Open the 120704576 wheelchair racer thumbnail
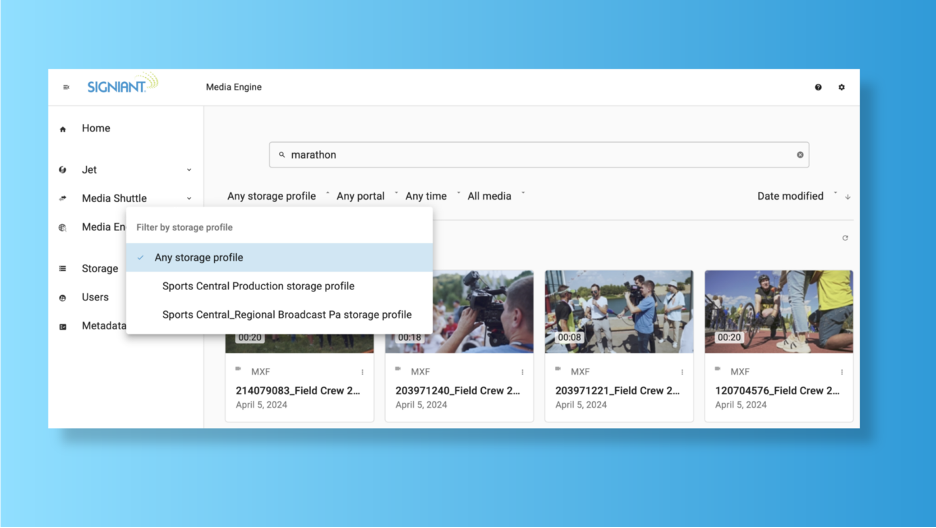The image size is (936, 528). click(778, 311)
